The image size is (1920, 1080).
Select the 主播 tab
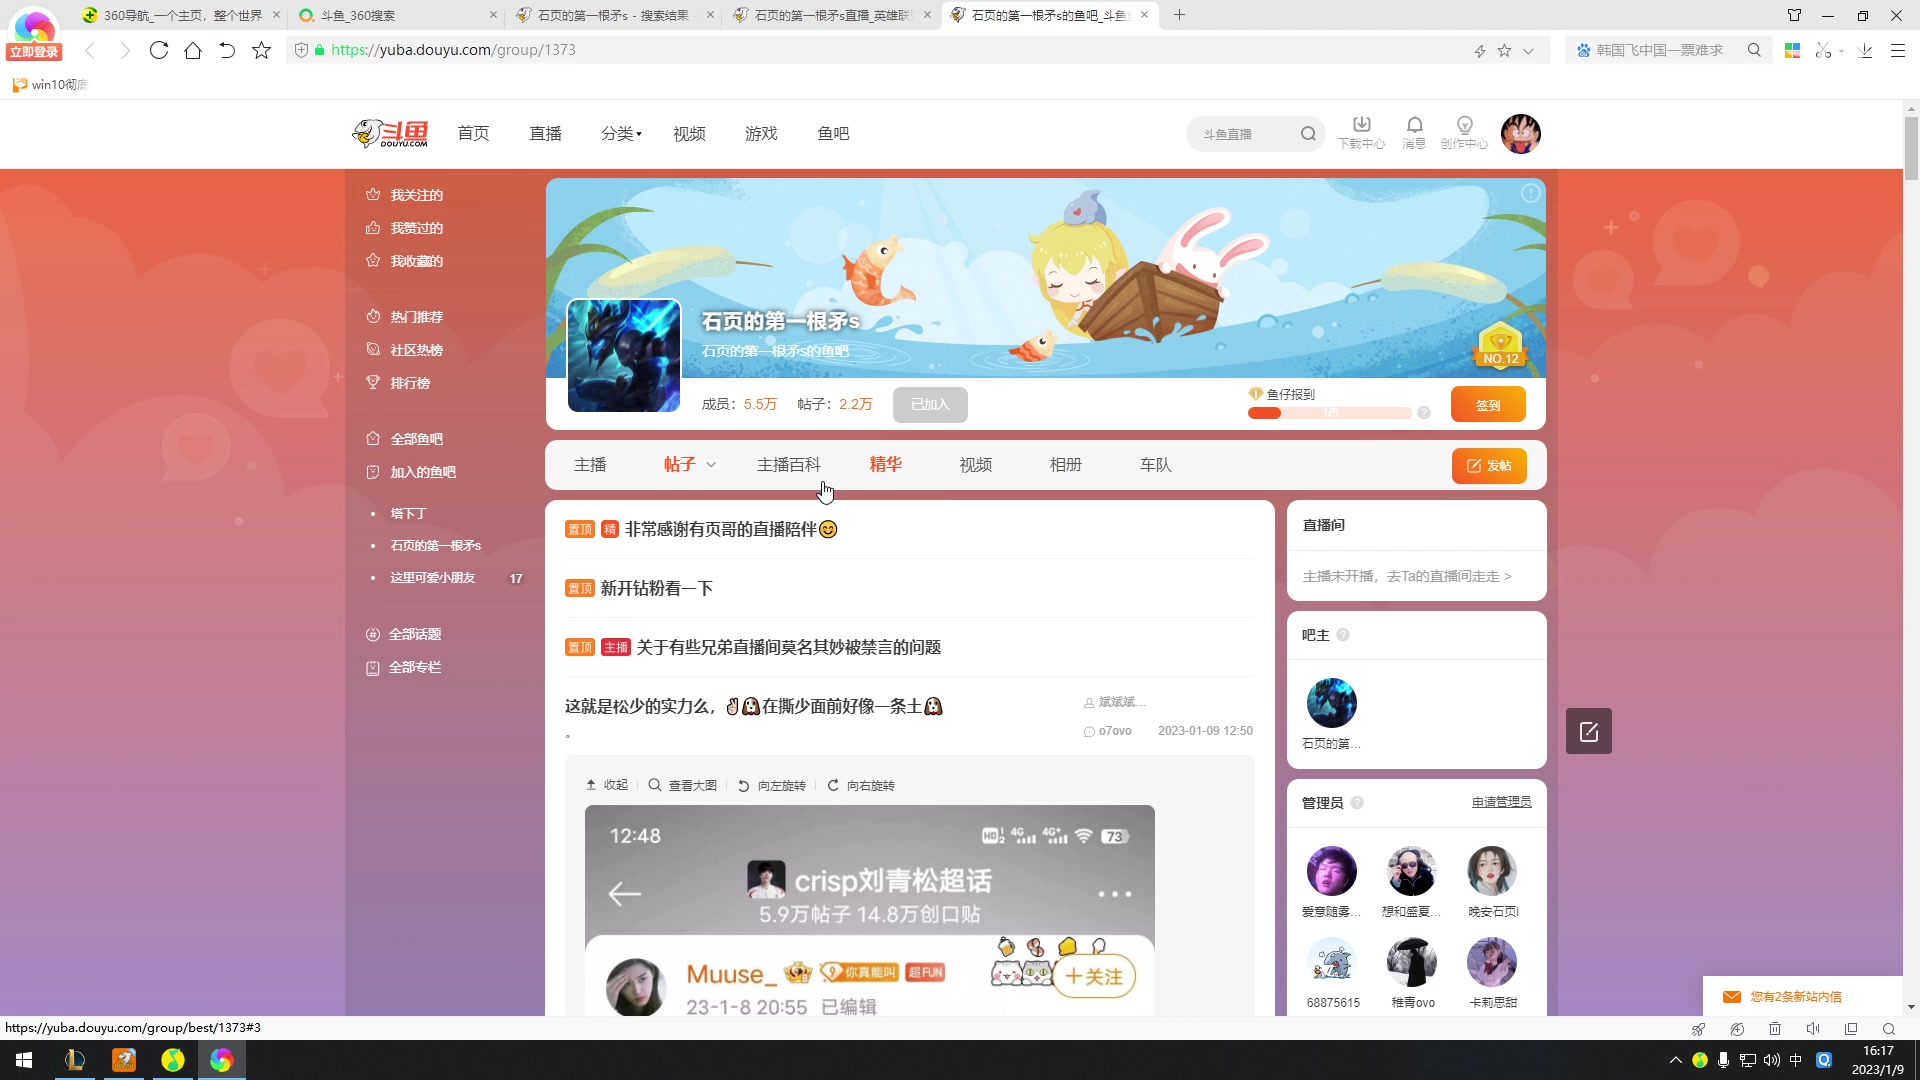click(590, 465)
